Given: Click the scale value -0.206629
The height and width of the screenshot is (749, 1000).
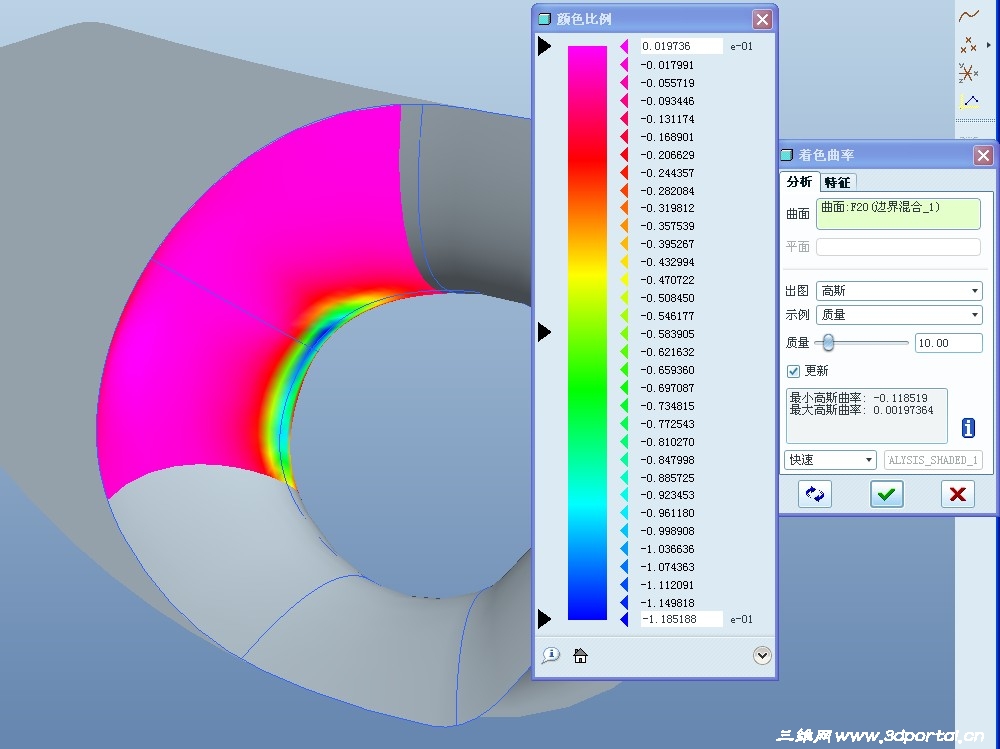Looking at the screenshot, I should (x=667, y=155).
